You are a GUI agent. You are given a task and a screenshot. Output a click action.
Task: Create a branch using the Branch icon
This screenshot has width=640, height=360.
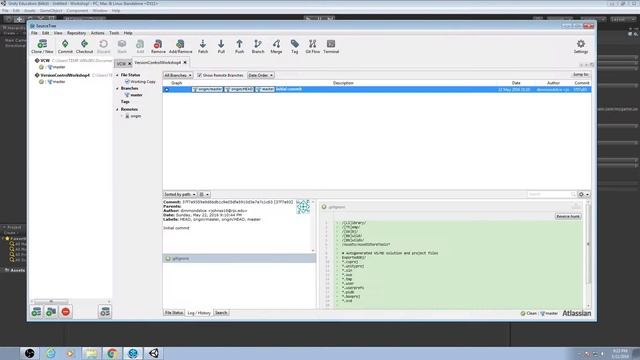point(258,47)
